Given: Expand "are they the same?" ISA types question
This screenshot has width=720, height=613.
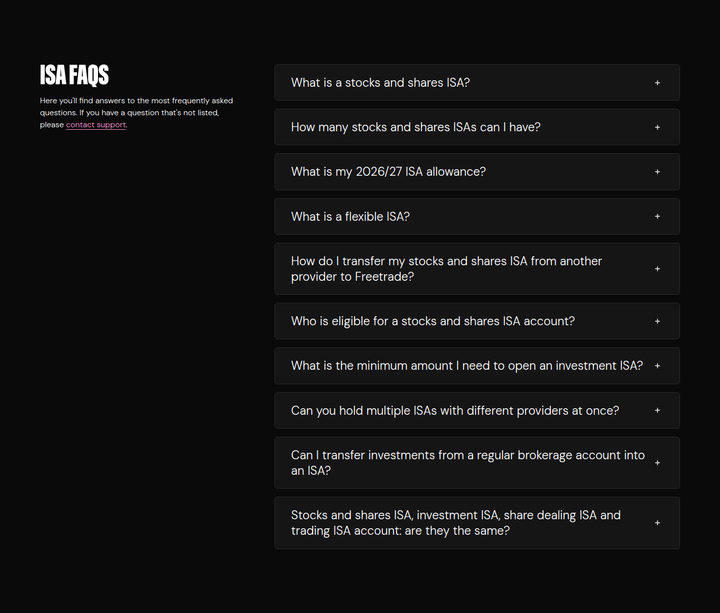Looking at the screenshot, I should point(477,523).
